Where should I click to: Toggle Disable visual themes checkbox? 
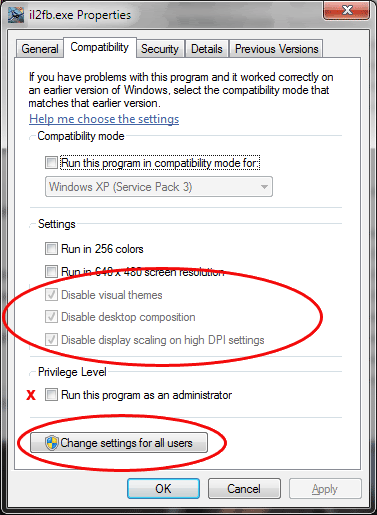click(51, 295)
